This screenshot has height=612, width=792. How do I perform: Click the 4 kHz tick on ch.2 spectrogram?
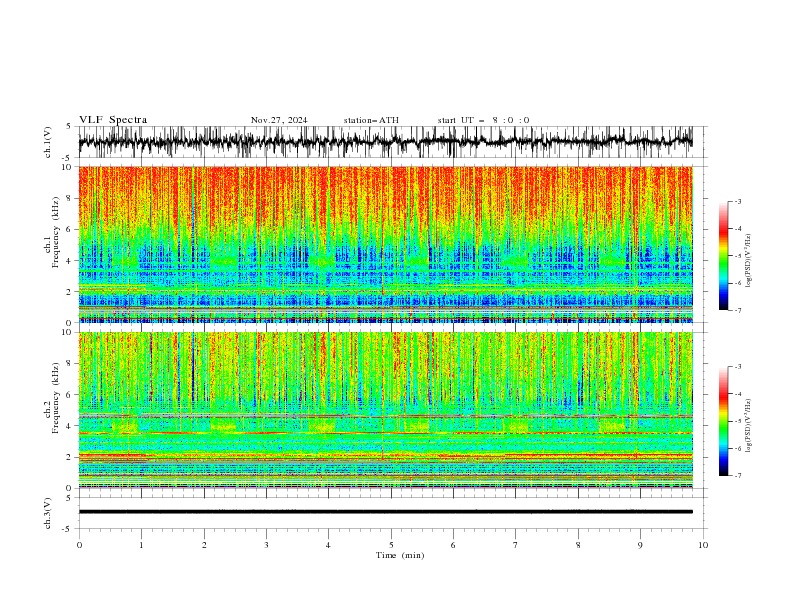click(70, 426)
